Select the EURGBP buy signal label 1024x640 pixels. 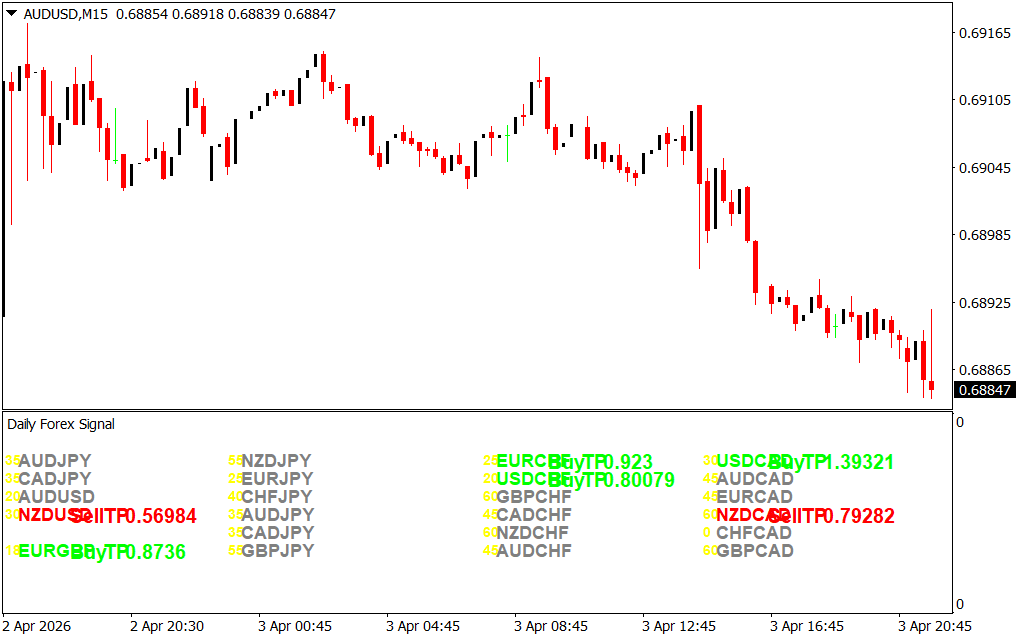(56, 551)
